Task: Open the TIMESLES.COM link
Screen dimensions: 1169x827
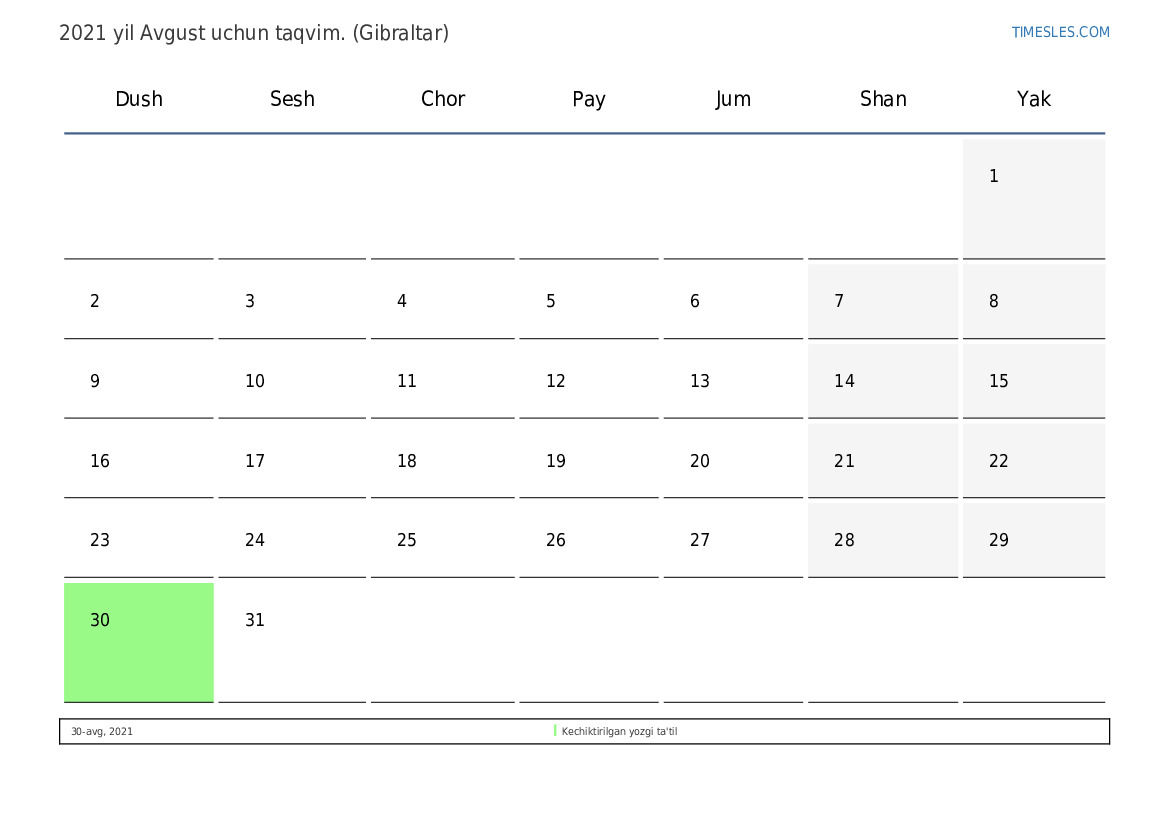Action: click(1060, 32)
